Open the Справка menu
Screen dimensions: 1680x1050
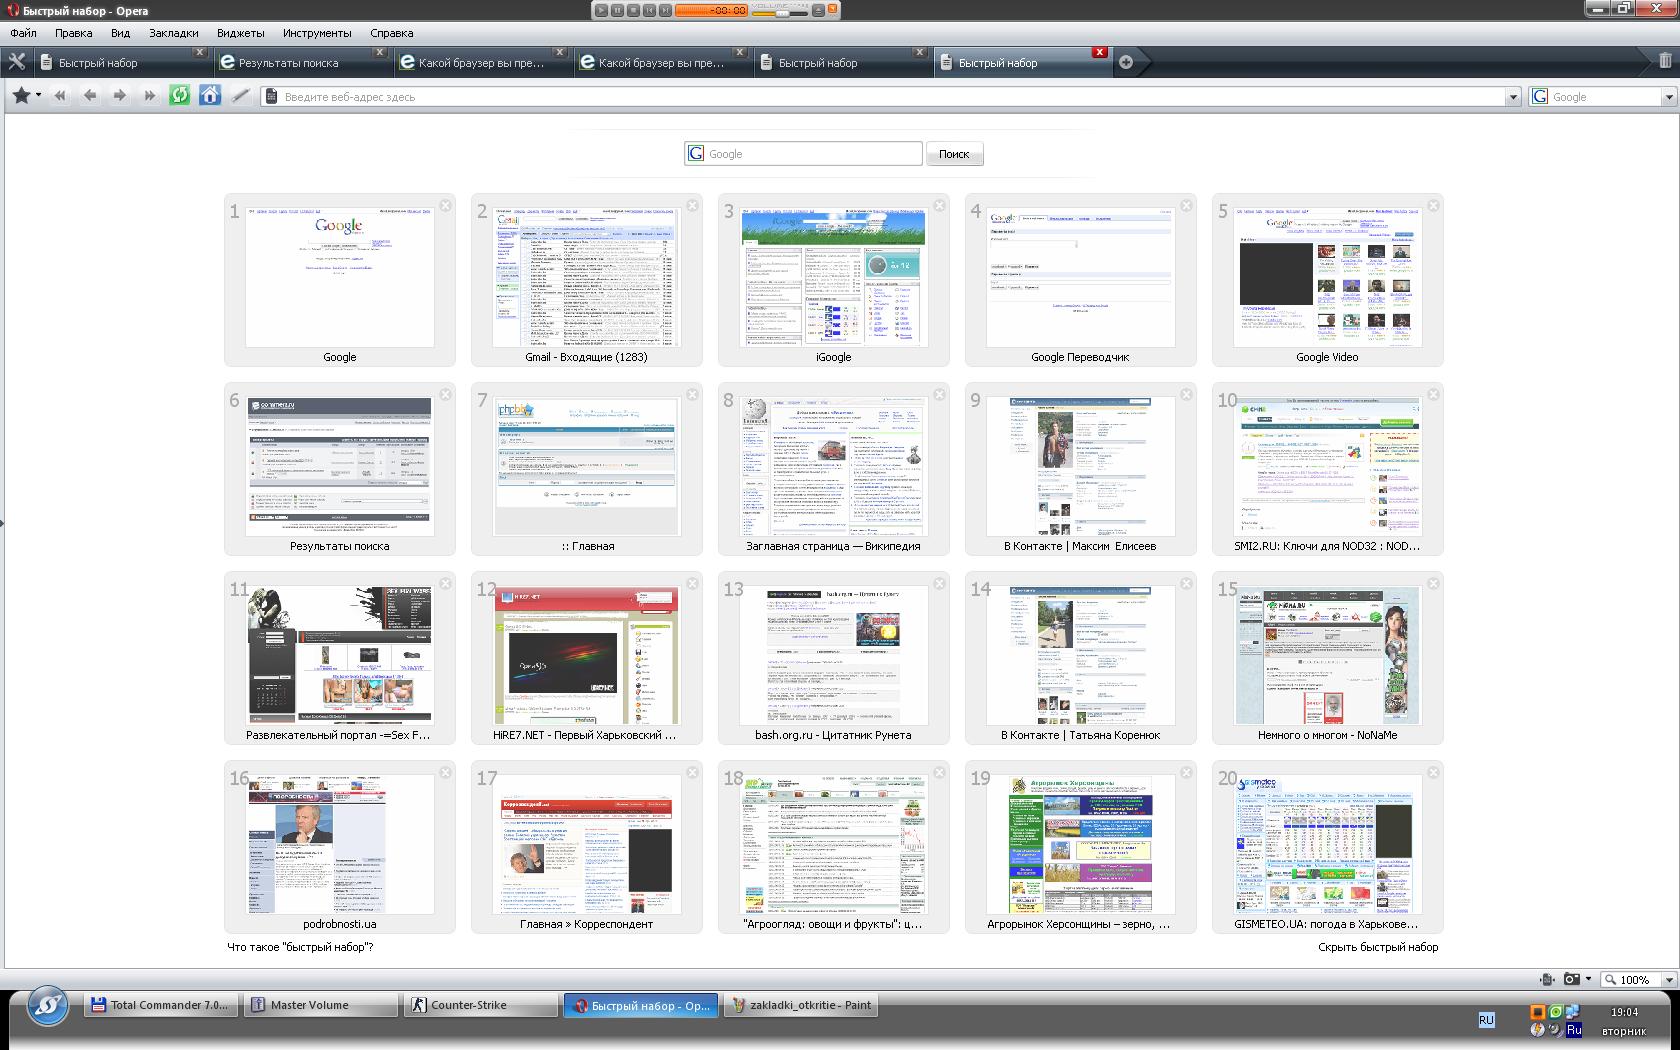[x=392, y=33]
